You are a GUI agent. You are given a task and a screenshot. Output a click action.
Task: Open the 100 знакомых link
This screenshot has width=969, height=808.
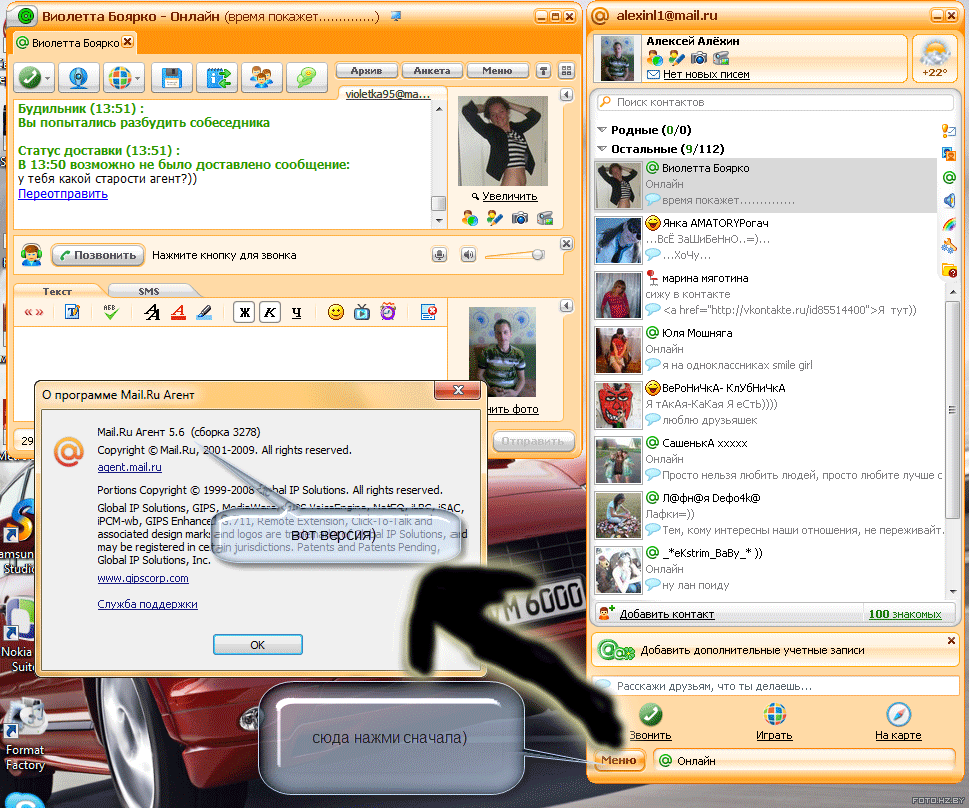(x=905, y=614)
